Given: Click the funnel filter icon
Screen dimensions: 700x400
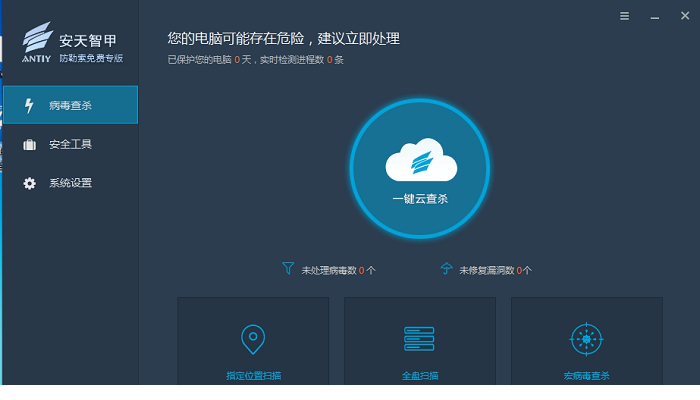Looking at the screenshot, I should 288,268.
